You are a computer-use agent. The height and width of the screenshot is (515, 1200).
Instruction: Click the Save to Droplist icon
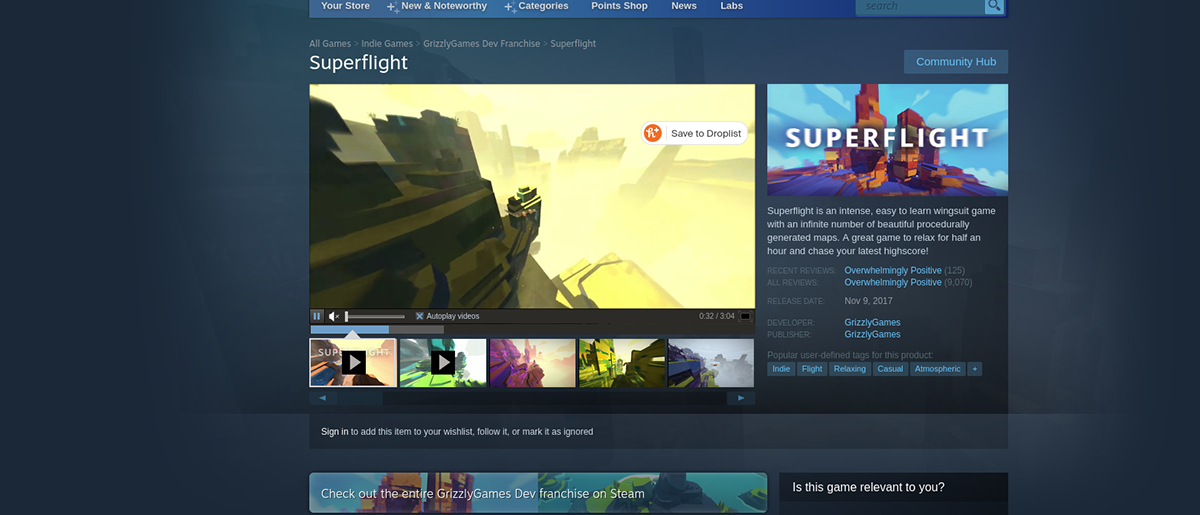(x=653, y=133)
